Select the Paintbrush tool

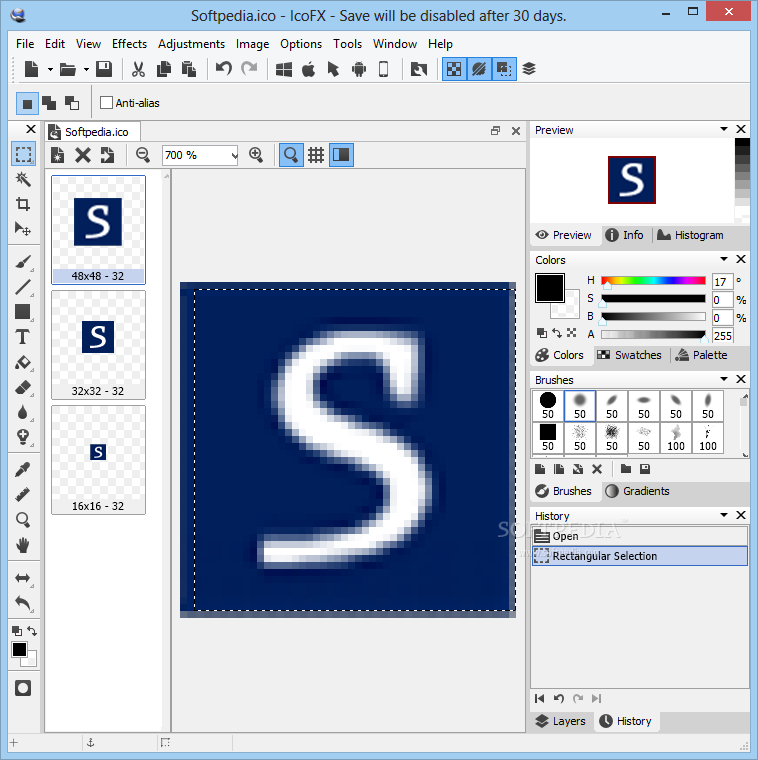tap(23, 262)
